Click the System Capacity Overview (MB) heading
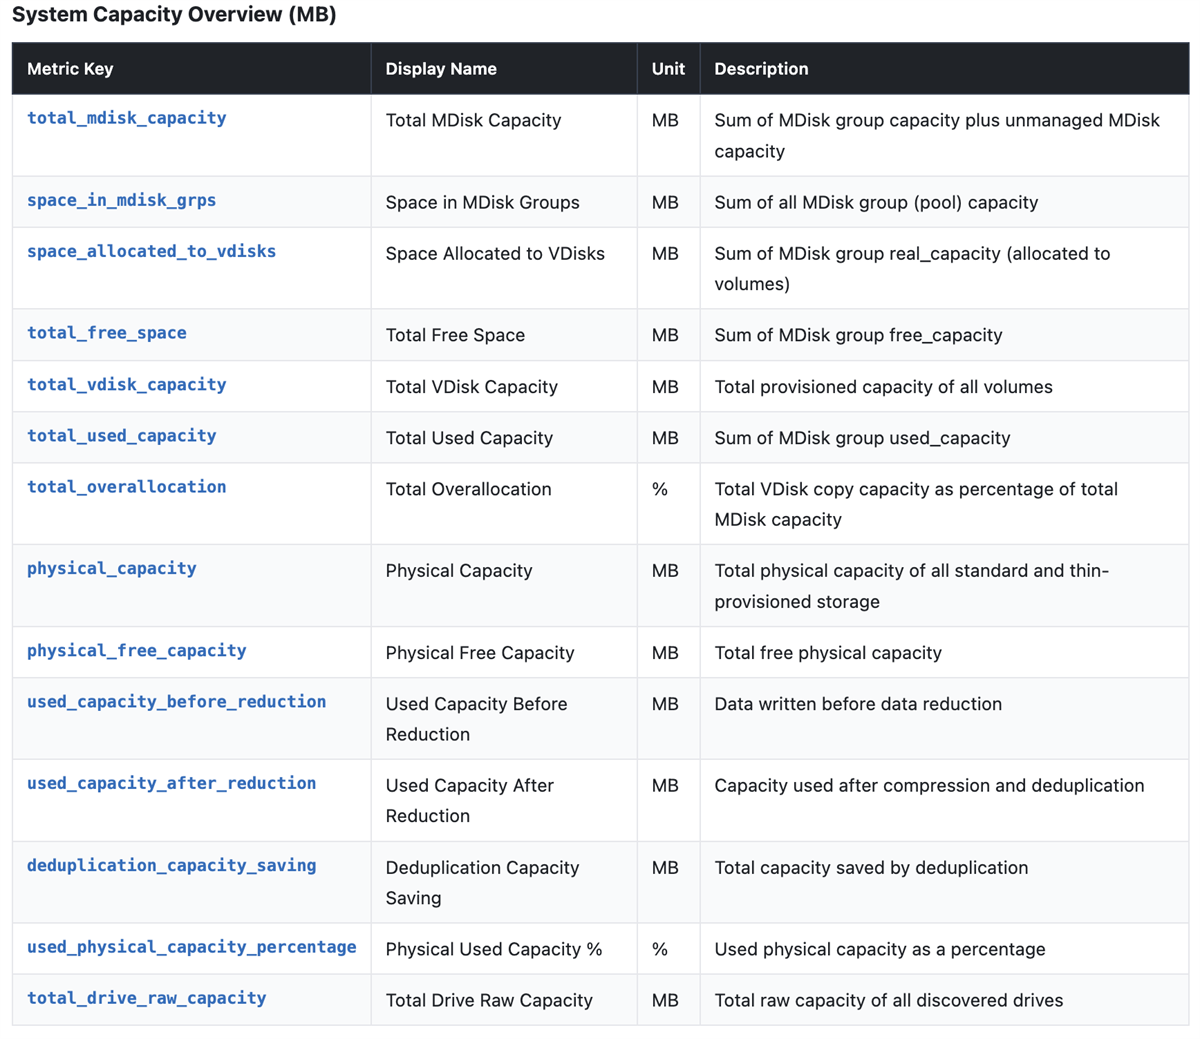The image size is (1200, 1039). (x=174, y=15)
